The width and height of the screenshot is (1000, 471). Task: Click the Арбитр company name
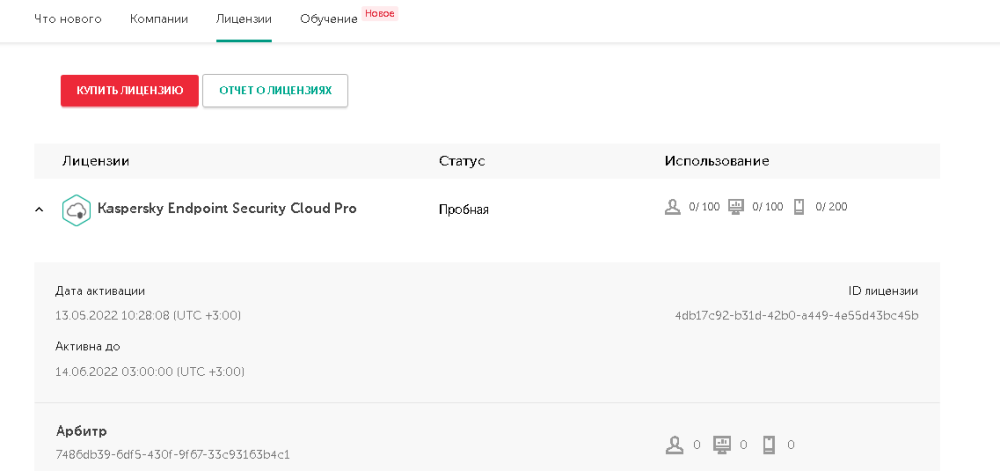(81, 431)
